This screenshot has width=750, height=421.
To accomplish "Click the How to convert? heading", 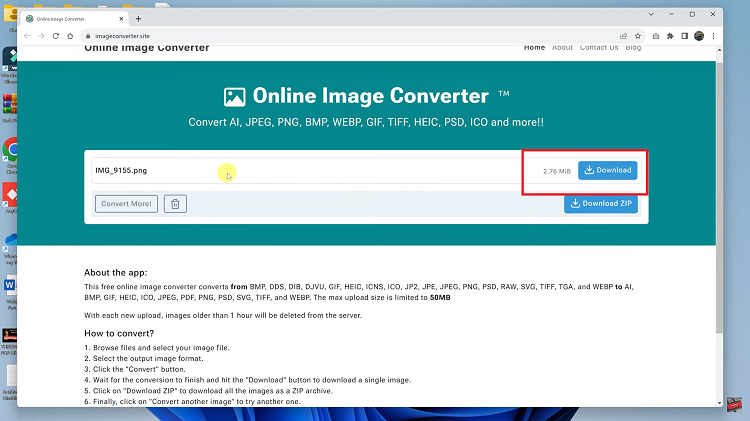I will 119,333.
